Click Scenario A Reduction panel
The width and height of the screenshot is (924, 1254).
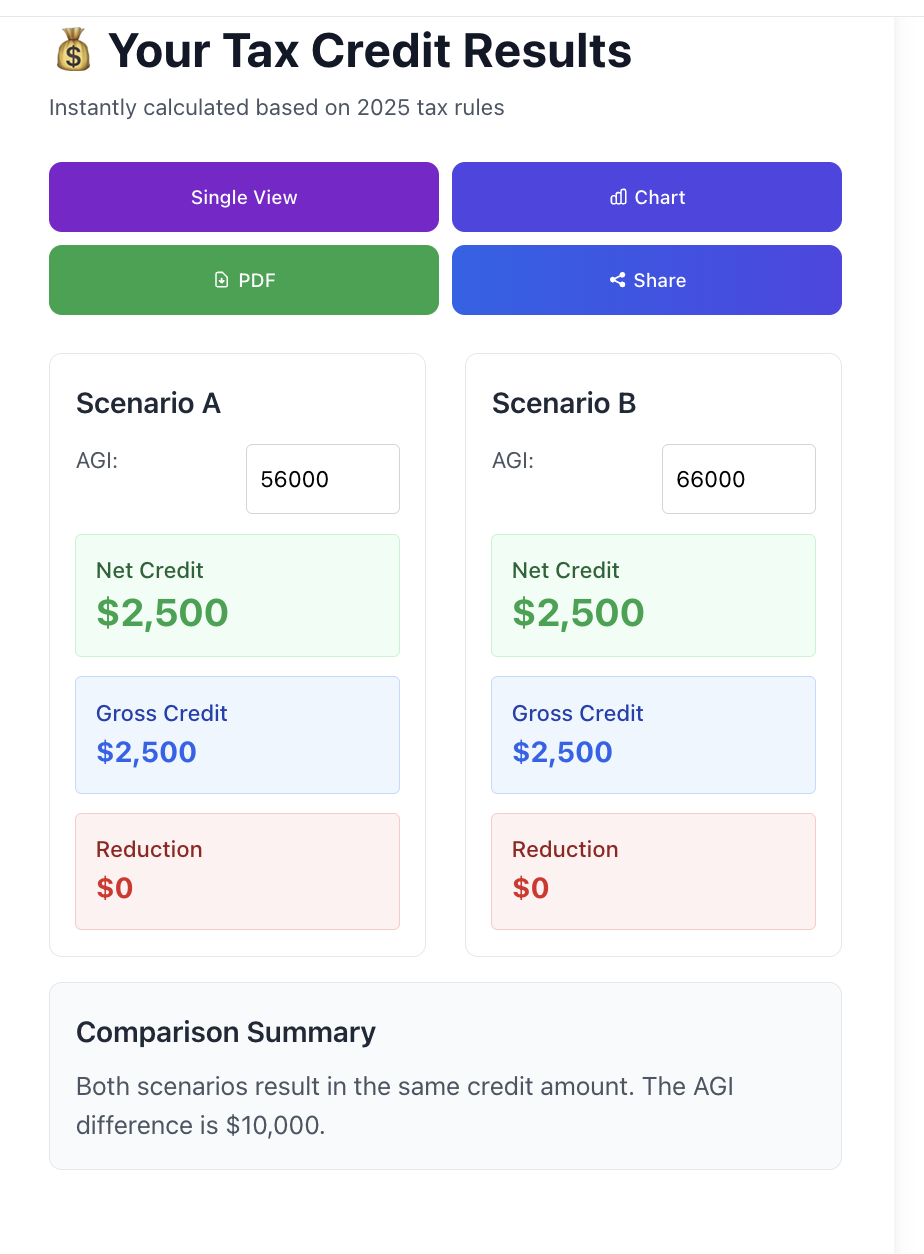[238, 871]
